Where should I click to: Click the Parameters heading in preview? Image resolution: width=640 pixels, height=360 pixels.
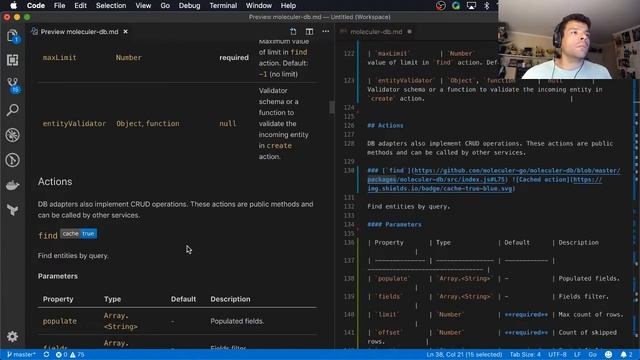58,276
